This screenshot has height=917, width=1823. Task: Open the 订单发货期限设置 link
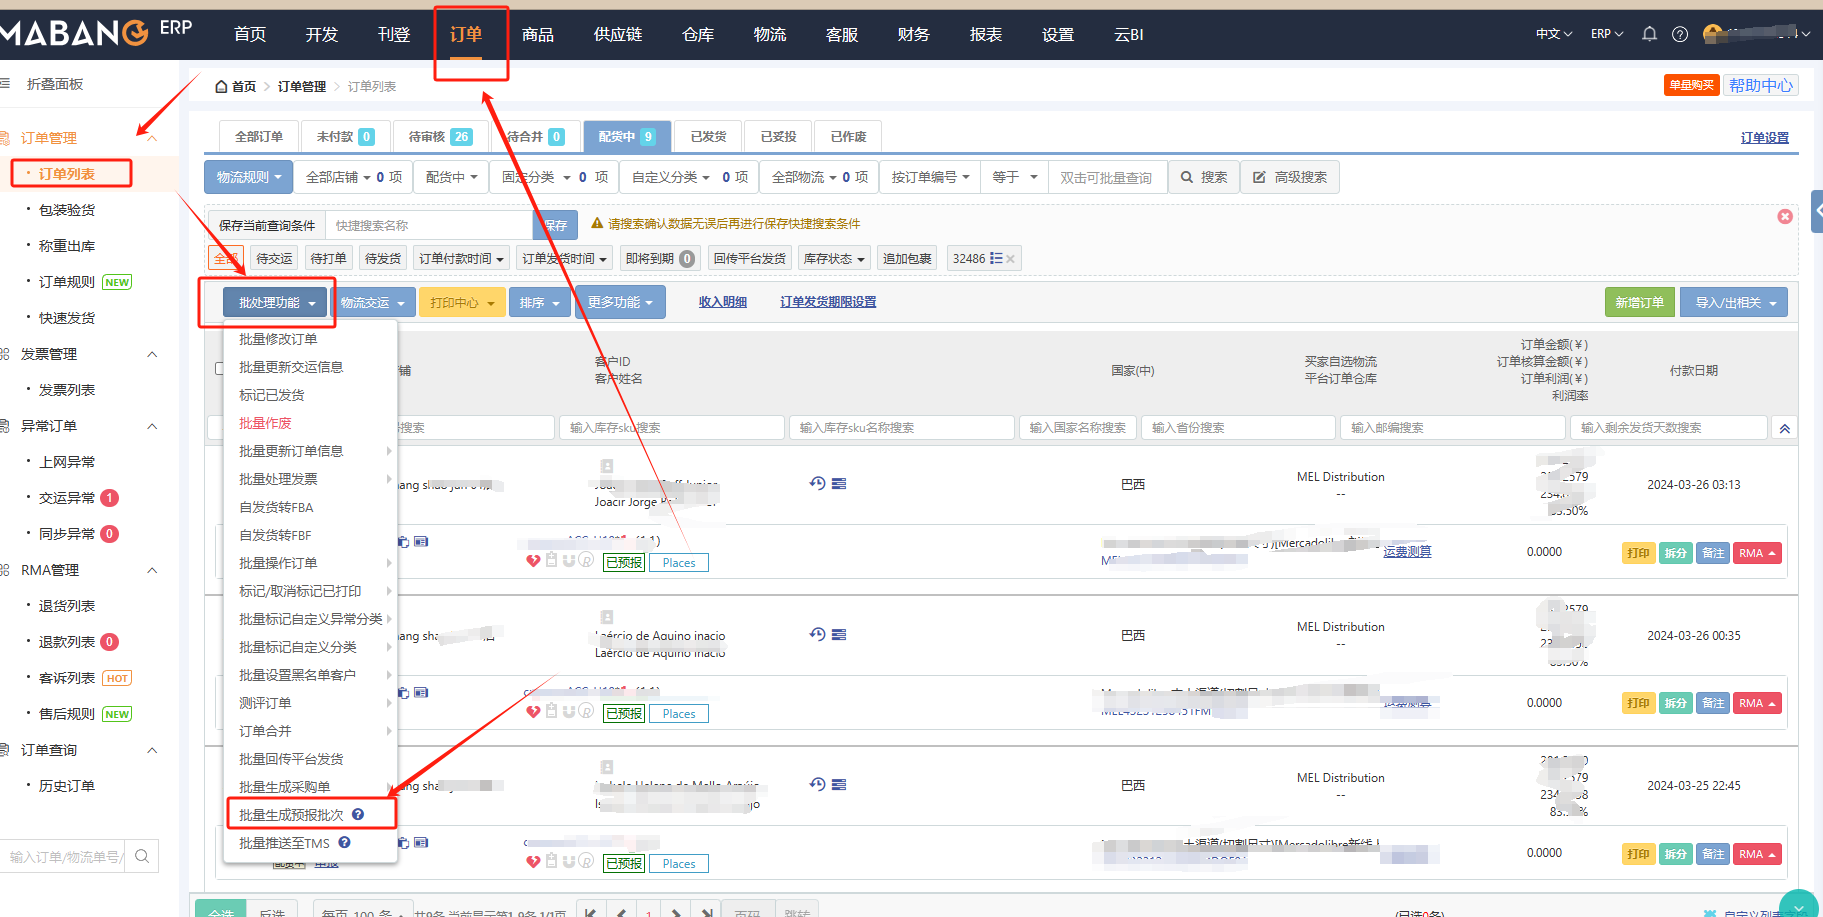[828, 302]
